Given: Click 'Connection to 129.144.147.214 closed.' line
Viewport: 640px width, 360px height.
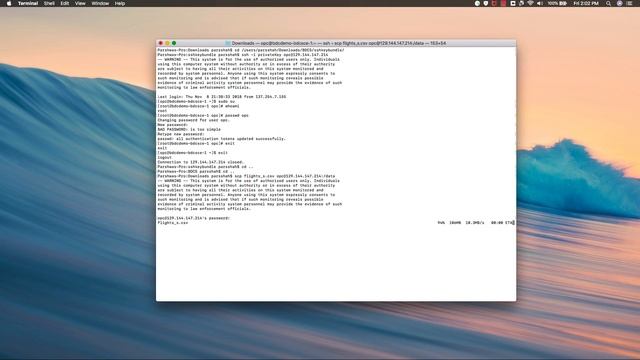Looking at the screenshot, I should click(200, 162).
